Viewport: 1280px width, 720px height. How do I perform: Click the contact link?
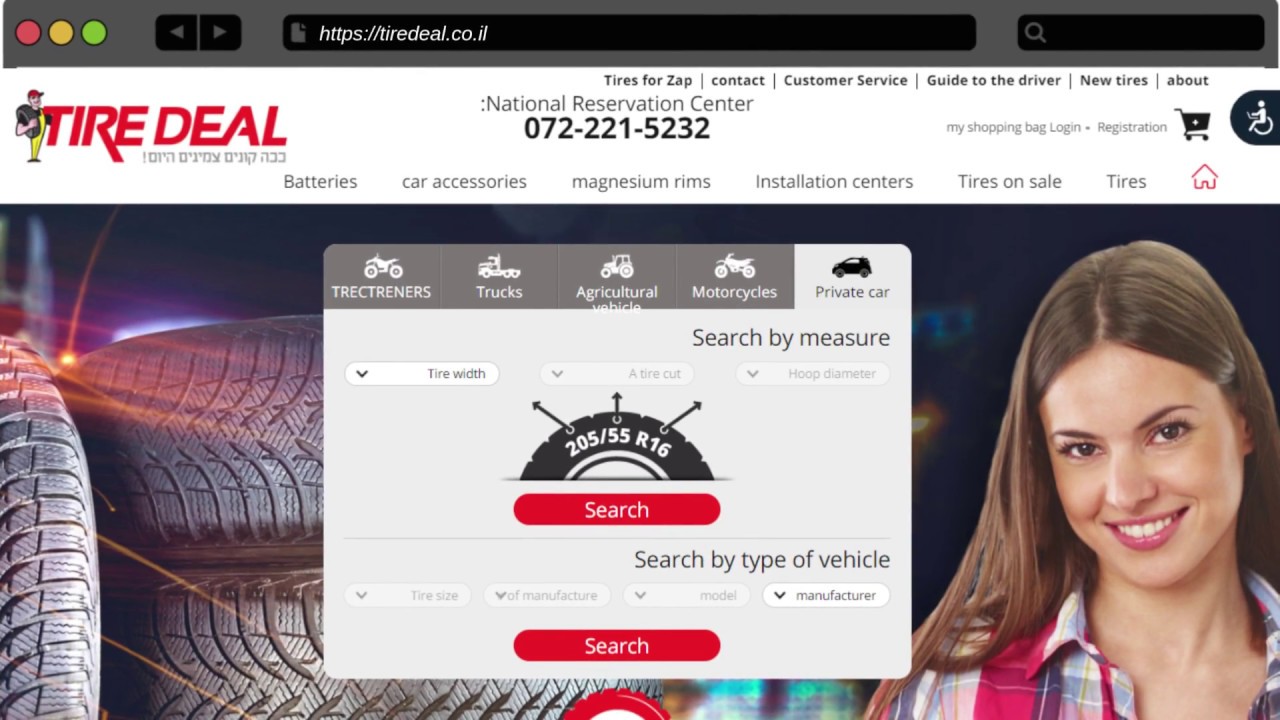[738, 80]
